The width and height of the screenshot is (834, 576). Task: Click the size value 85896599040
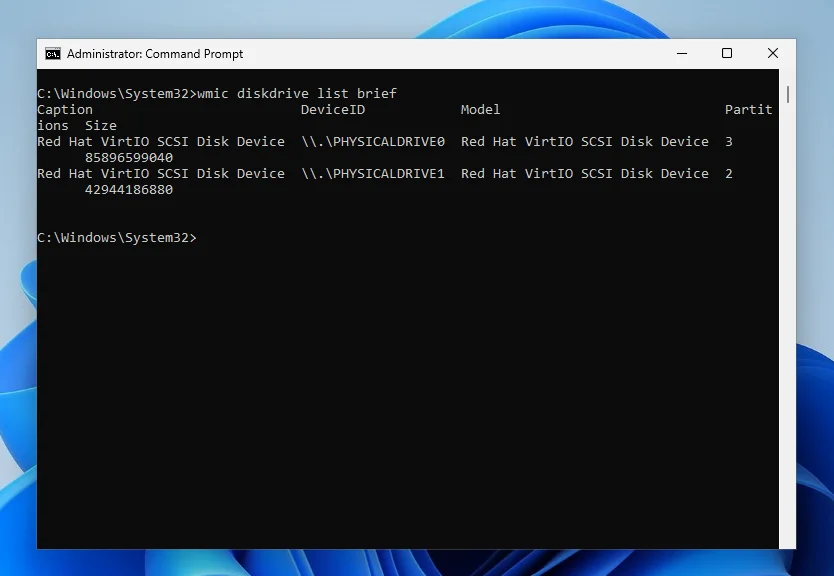click(129, 157)
